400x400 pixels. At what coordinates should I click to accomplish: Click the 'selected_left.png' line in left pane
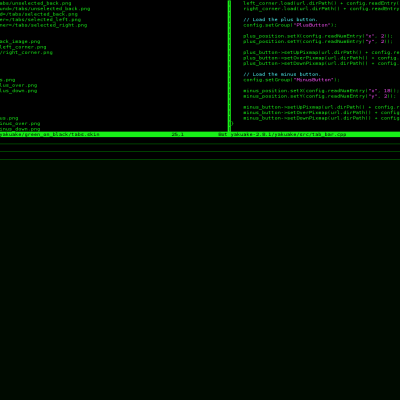coord(40,20)
